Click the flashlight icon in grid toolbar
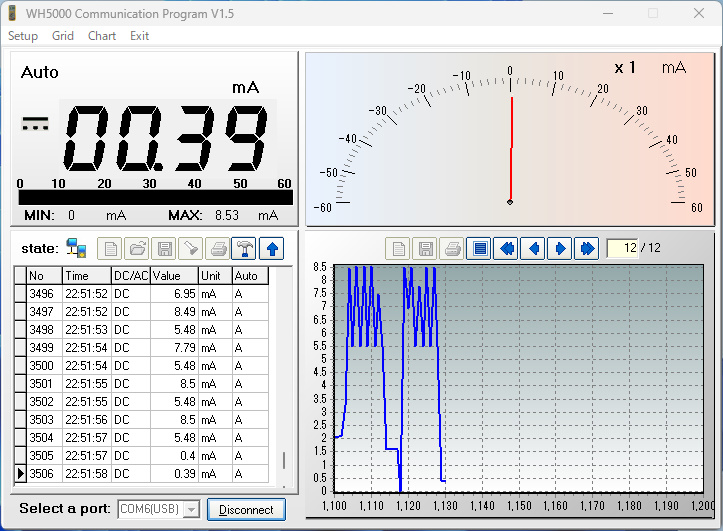The height and width of the screenshot is (531, 723). click(190, 248)
